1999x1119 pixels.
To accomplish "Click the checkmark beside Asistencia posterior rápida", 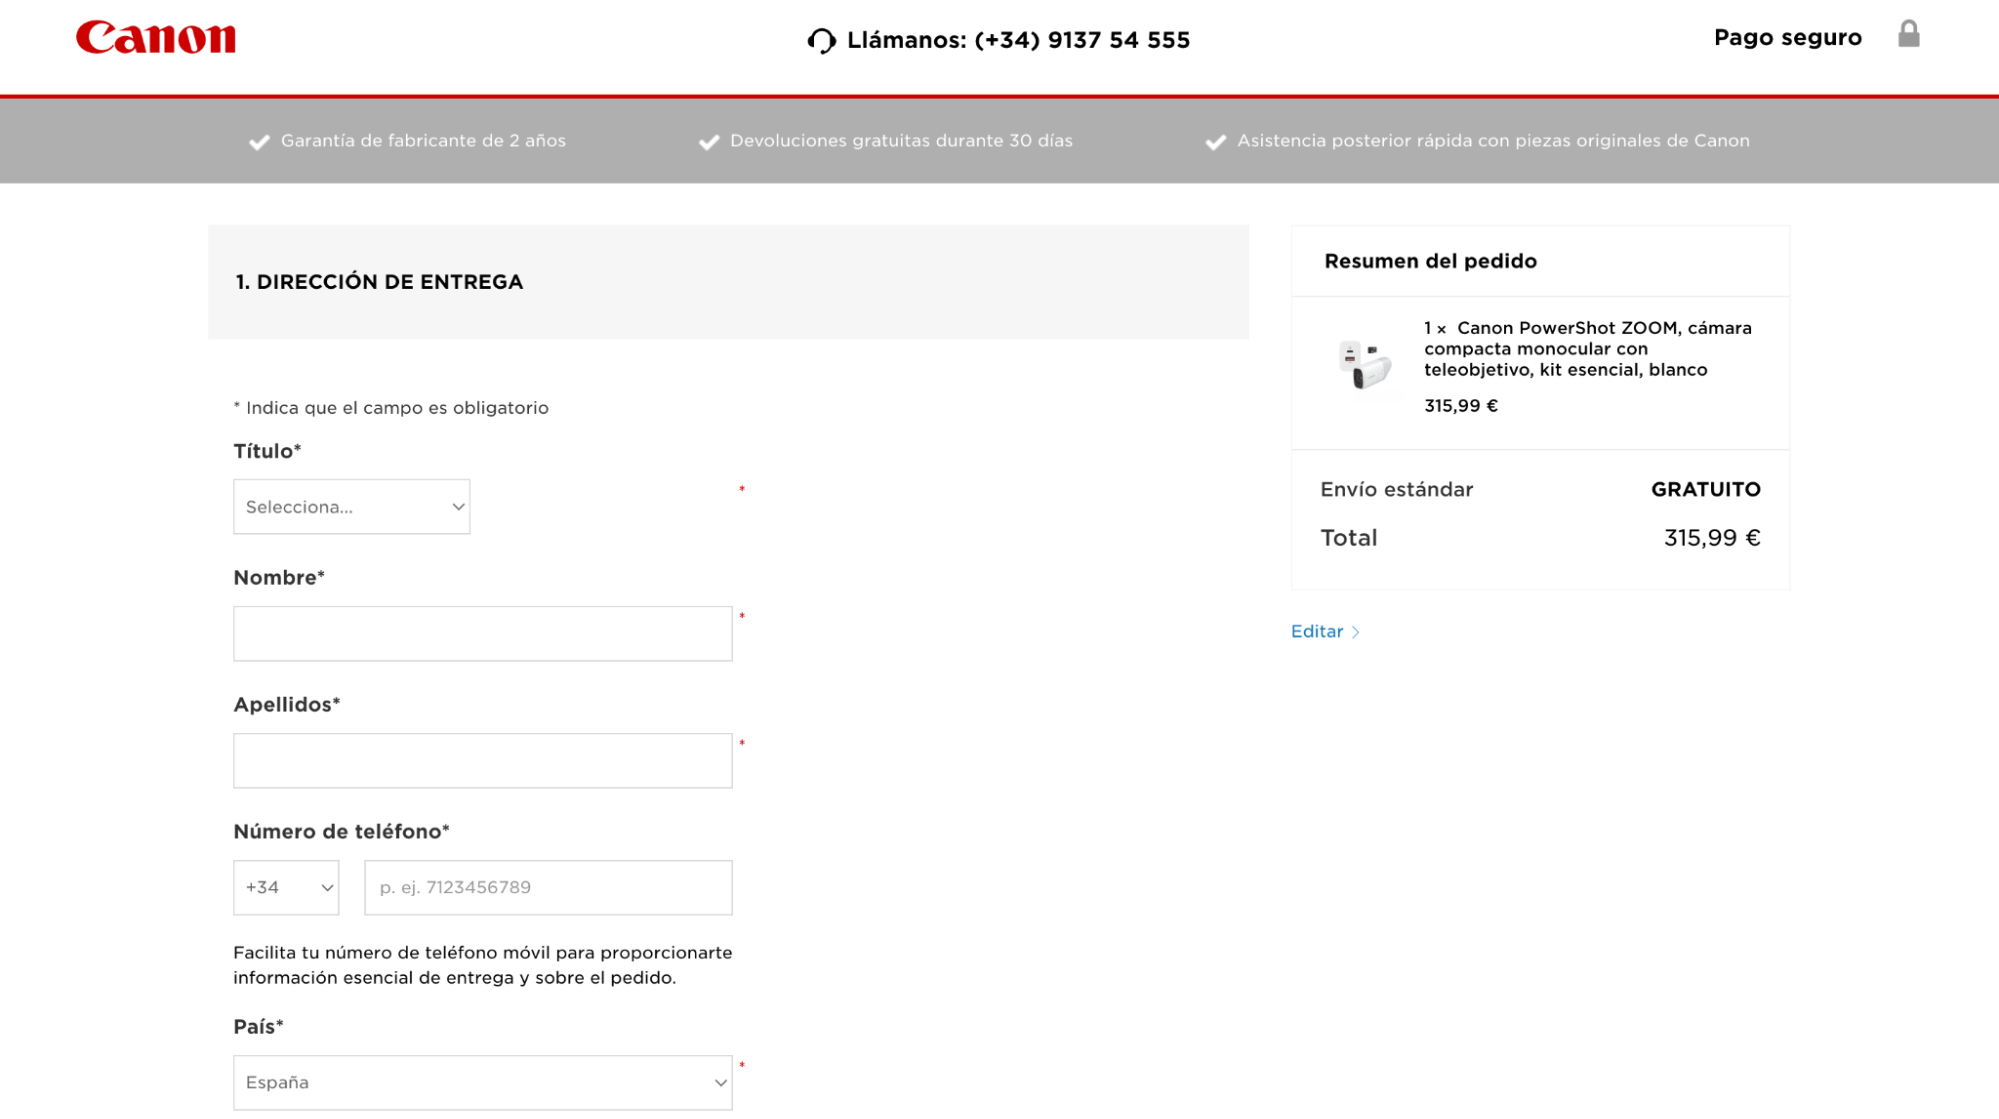I will [1215, 142].
